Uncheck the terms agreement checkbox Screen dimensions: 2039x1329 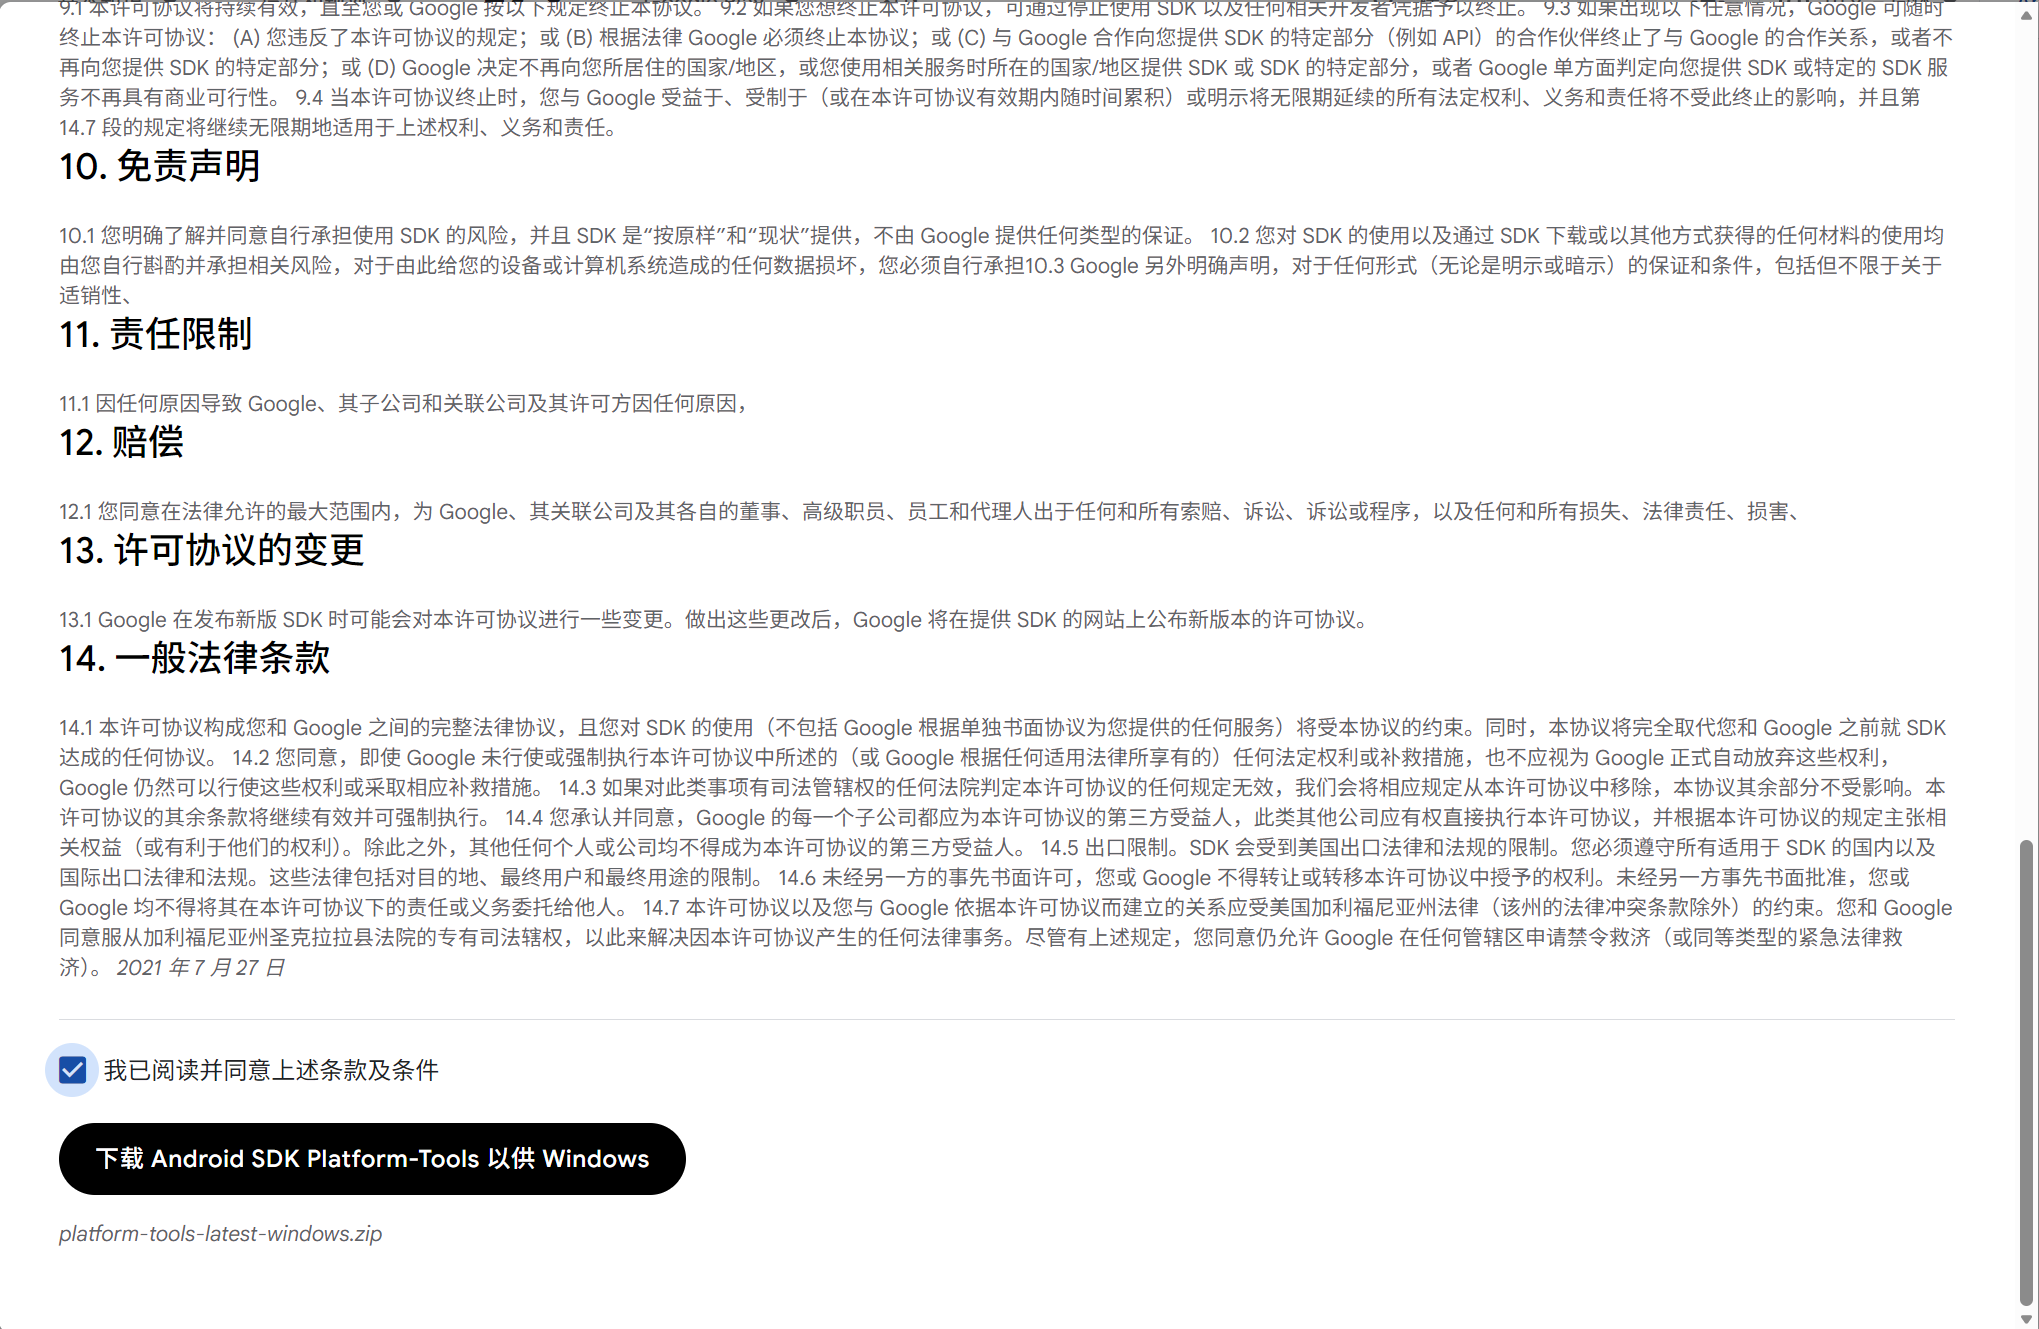click(x=72, y=1070)
